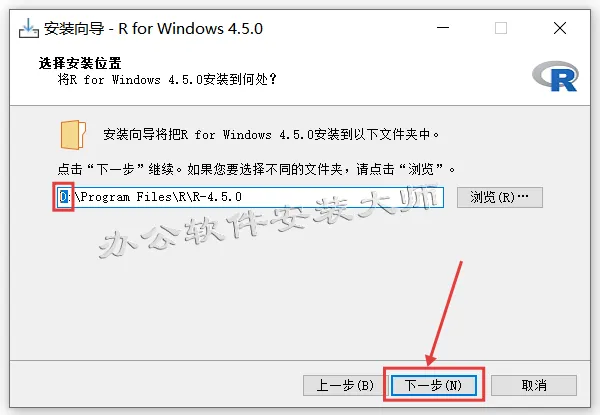
Task: Open the 浏览(R) folder browser
Action: click(x=500, y=197)
